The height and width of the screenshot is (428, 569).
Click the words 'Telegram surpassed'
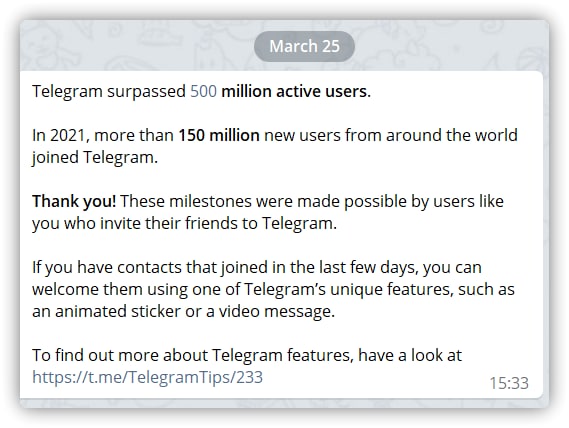point(109,91)
